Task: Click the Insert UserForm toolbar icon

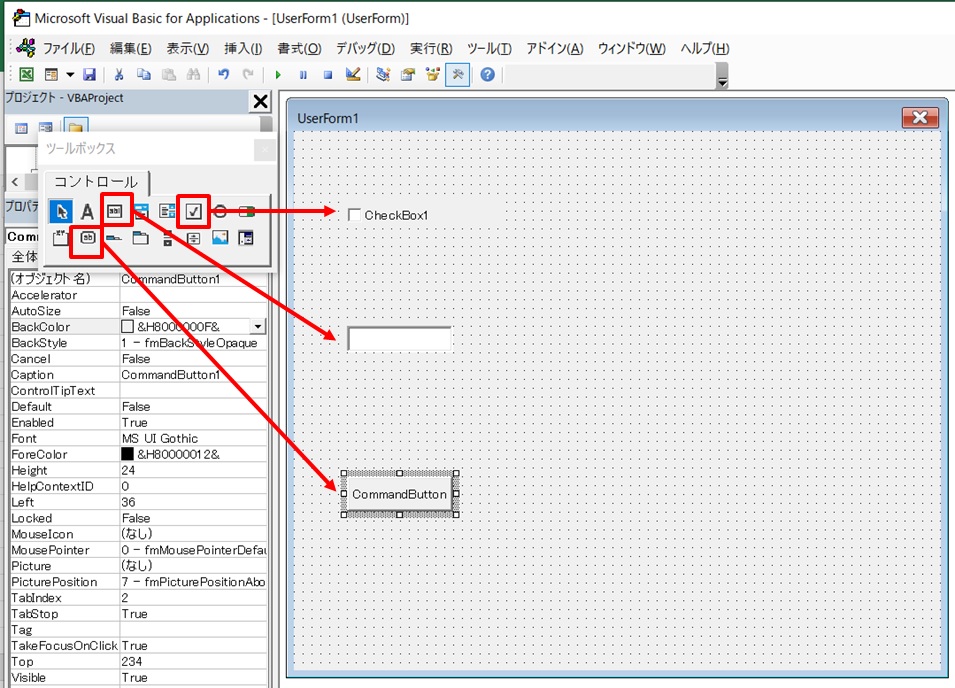Action: tap(52, 74)
